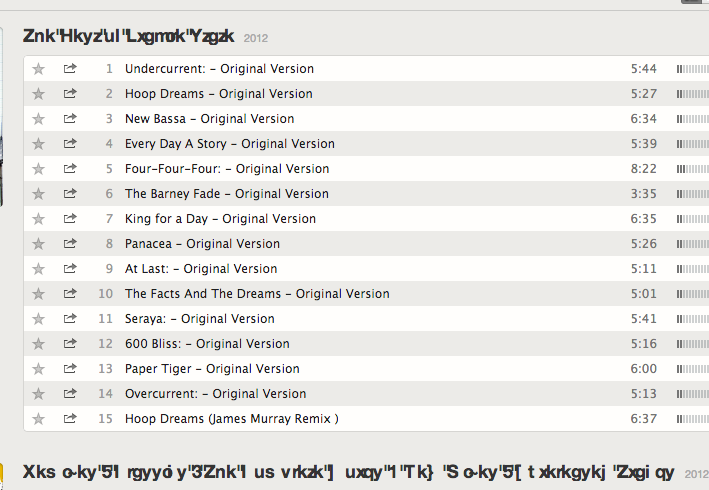Click popularity bar for Undercurrent track
Image resolution: width=709 pixels, height=490 pixels.
tap(692, 69)
